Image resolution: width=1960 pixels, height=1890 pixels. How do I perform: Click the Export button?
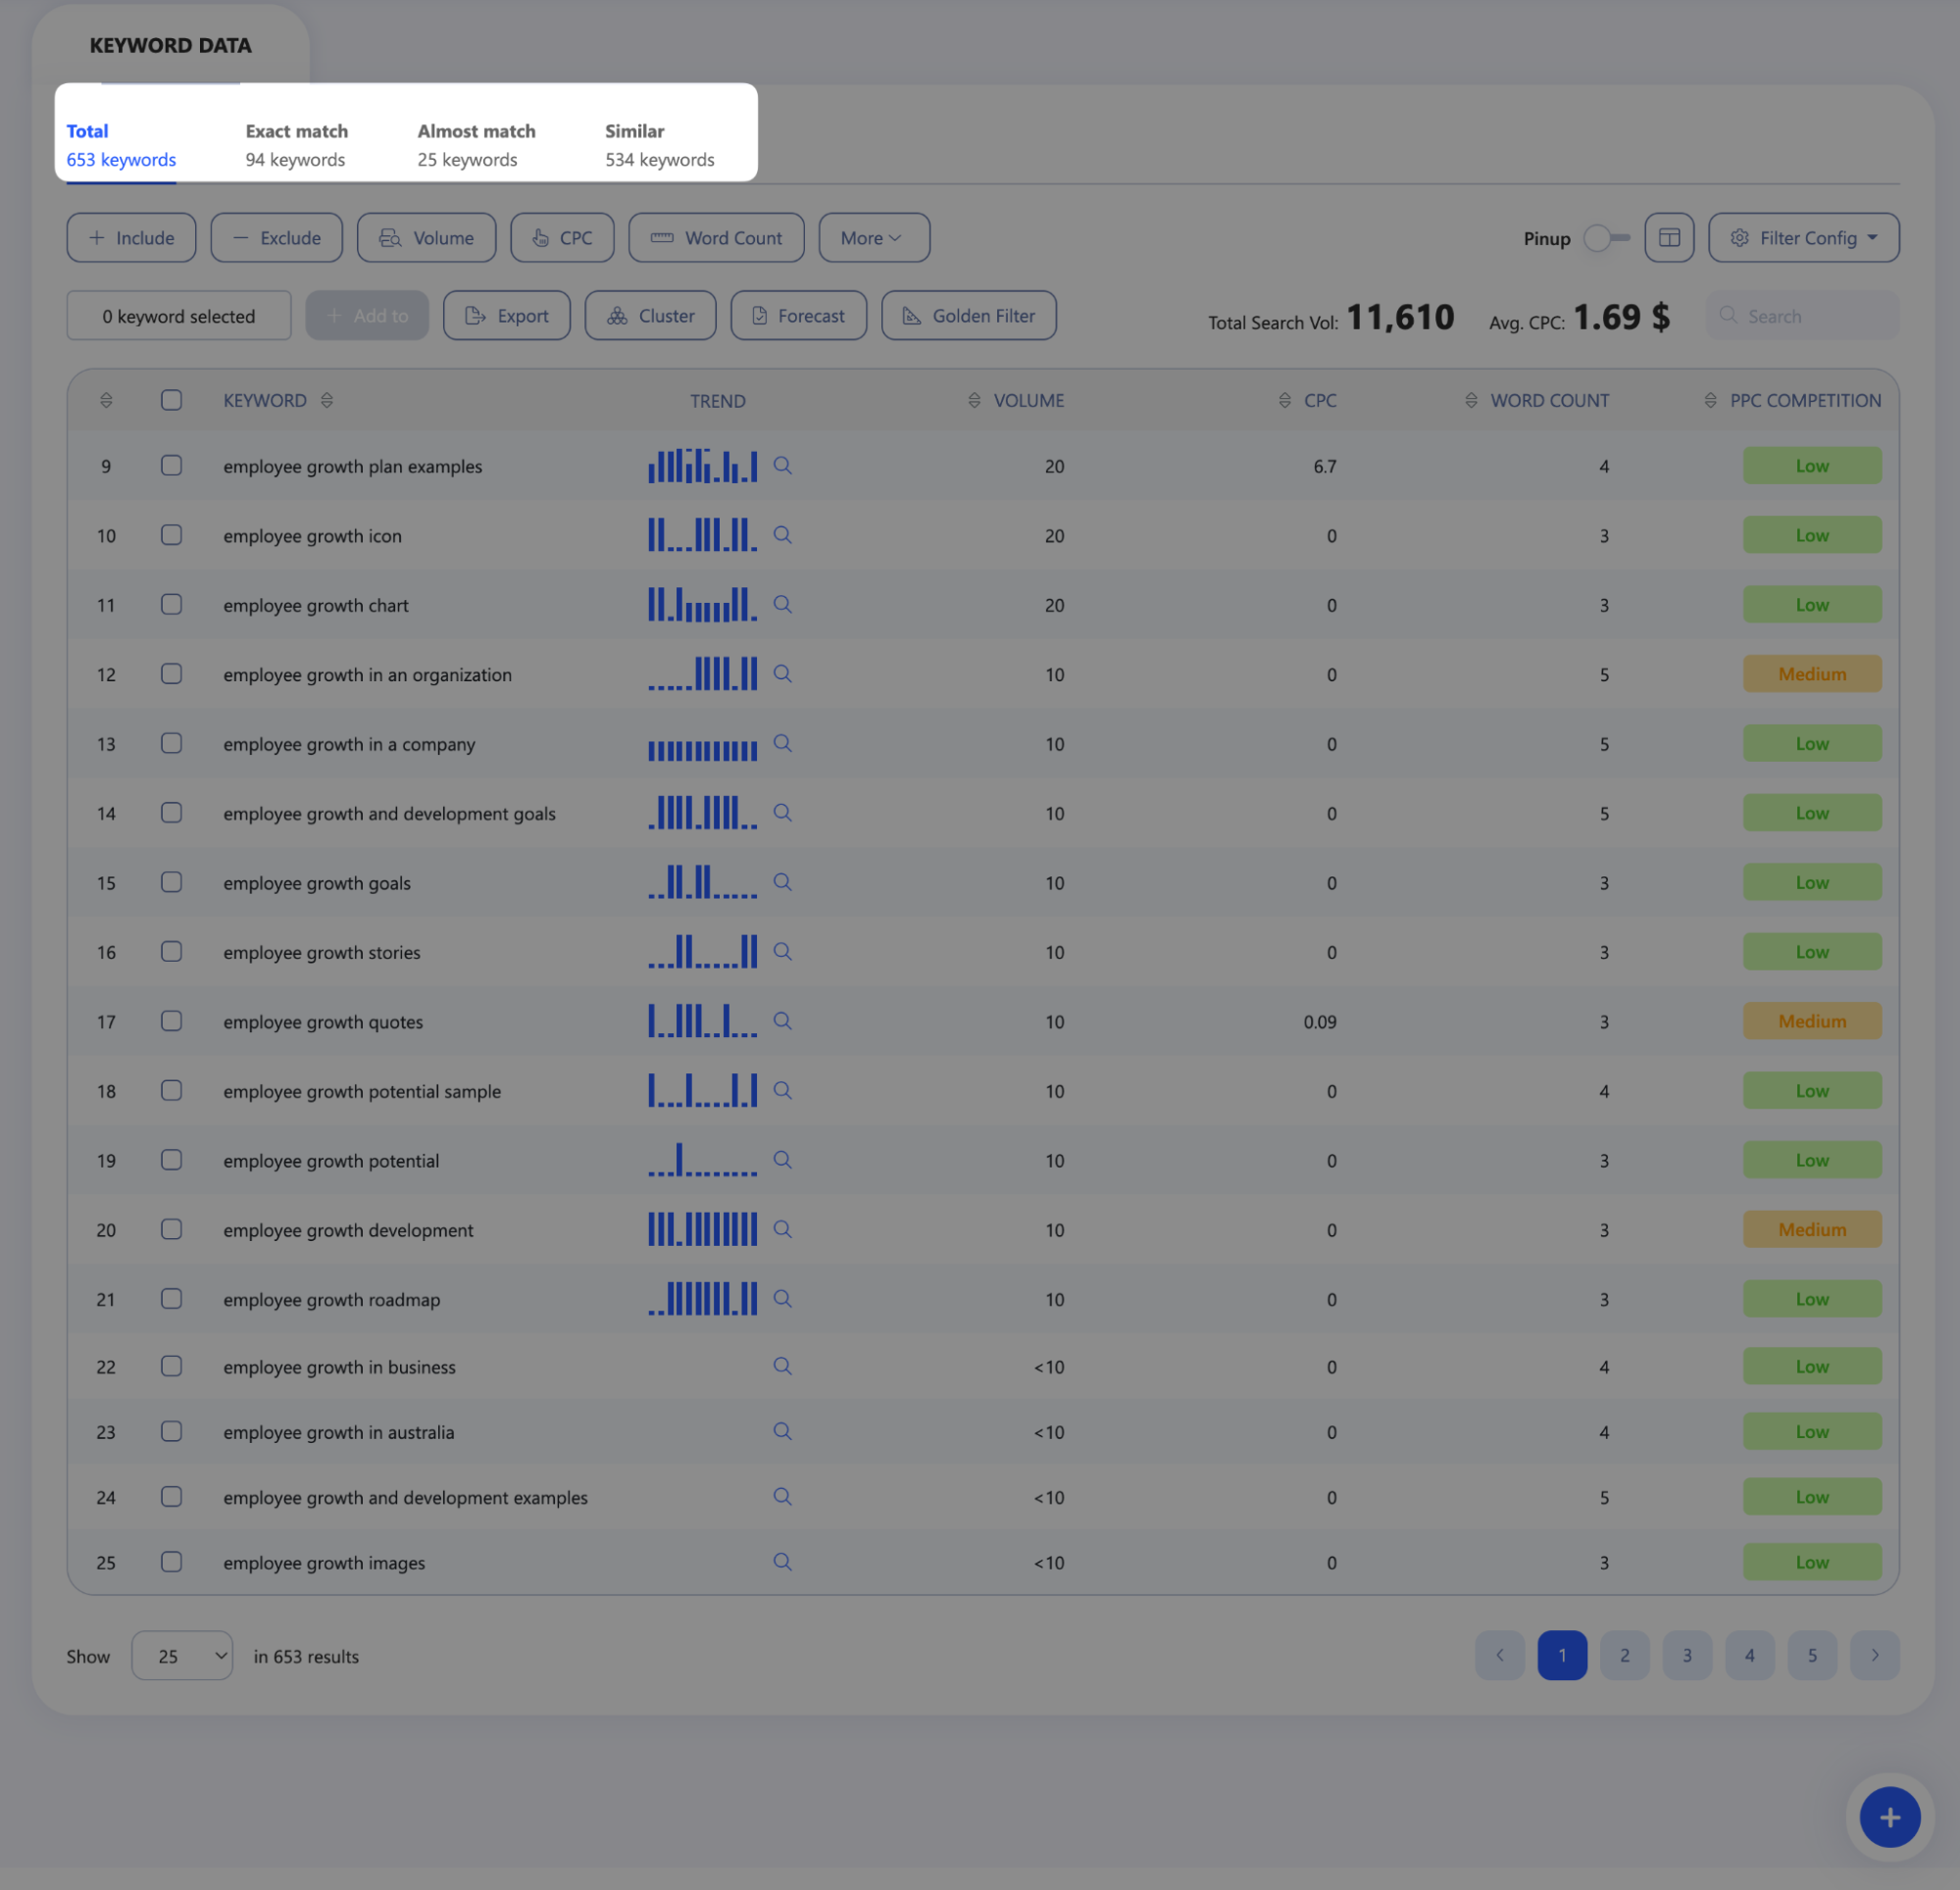[x=506, y=316]
